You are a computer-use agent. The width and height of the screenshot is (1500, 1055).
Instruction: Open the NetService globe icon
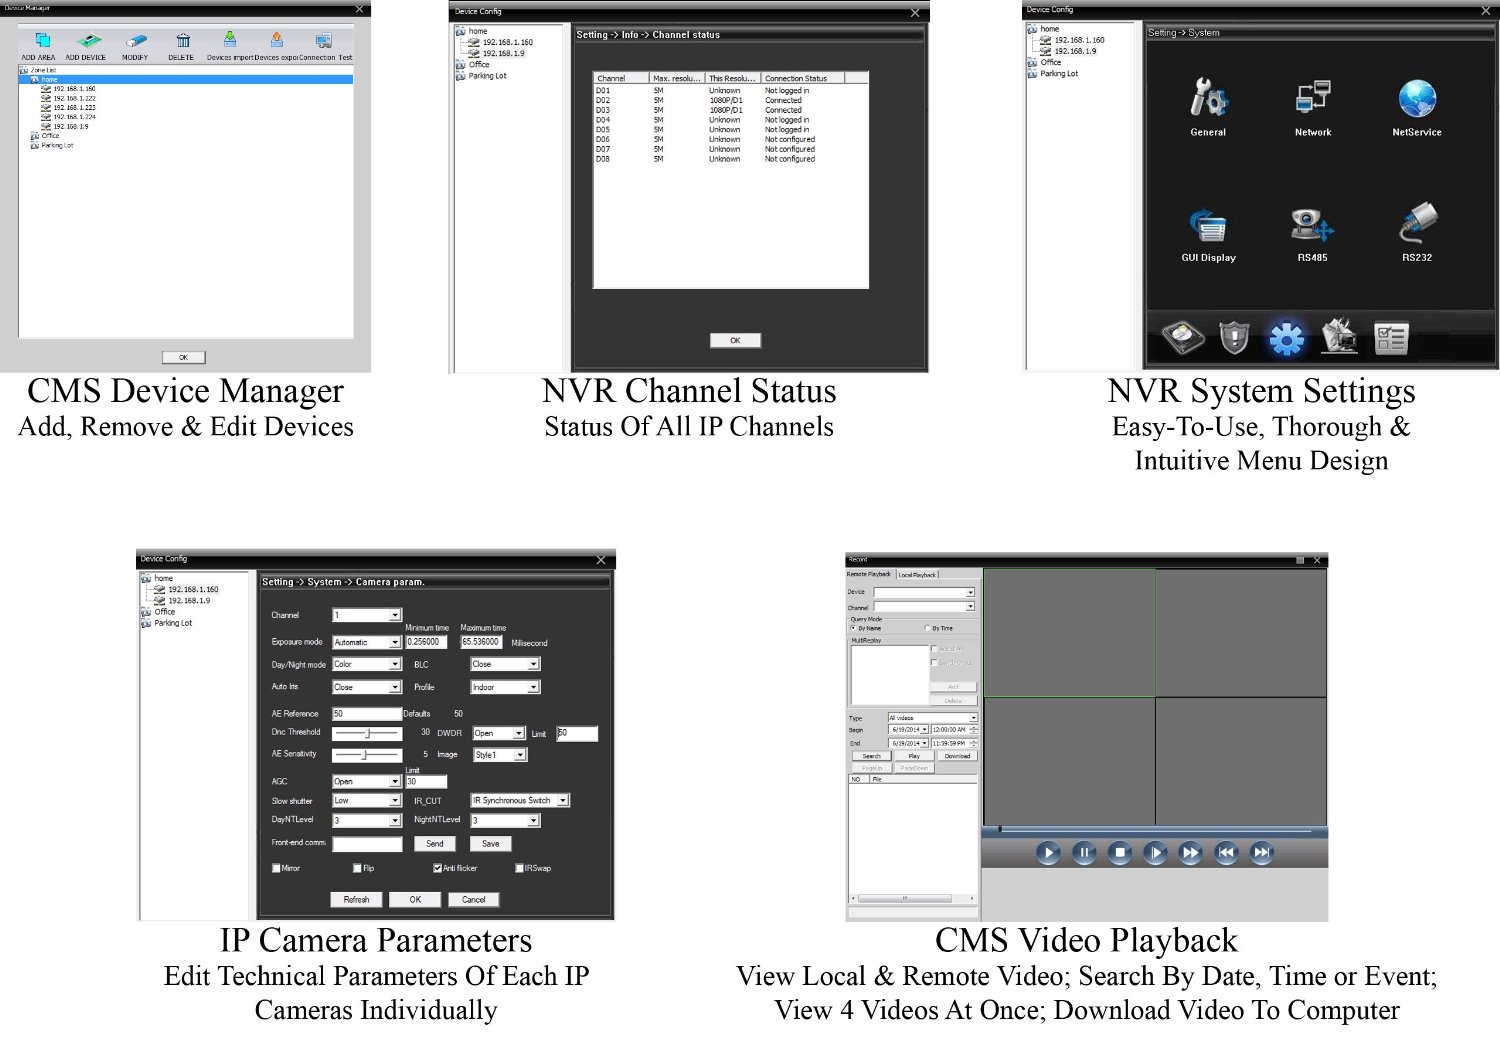click(x=1416, y=98)
